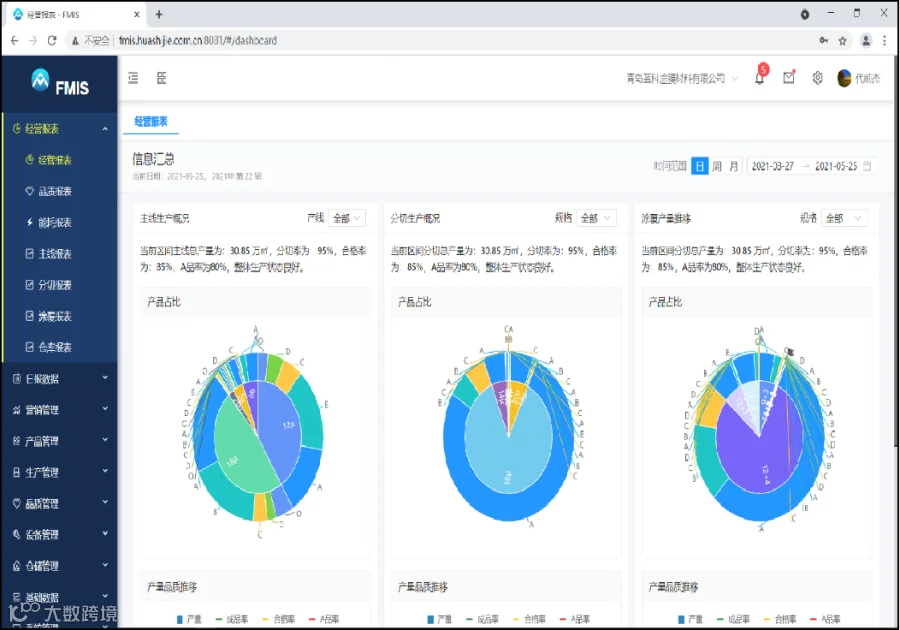900x630 pixels.
Task: Click the FMIS logo
Action: [60, 82]
